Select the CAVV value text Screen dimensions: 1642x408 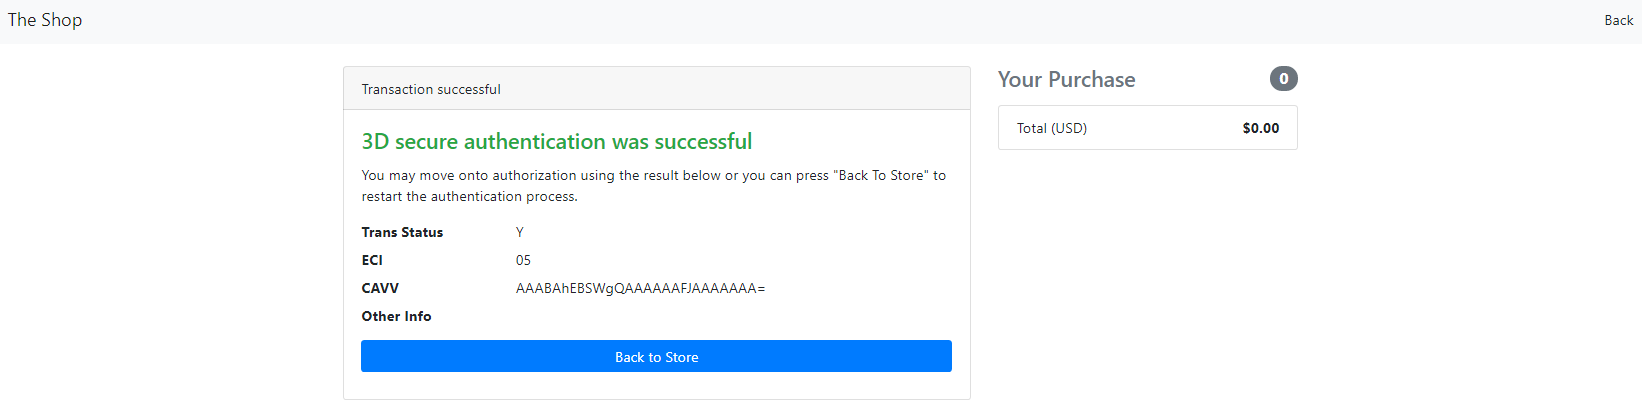point(640,288)
